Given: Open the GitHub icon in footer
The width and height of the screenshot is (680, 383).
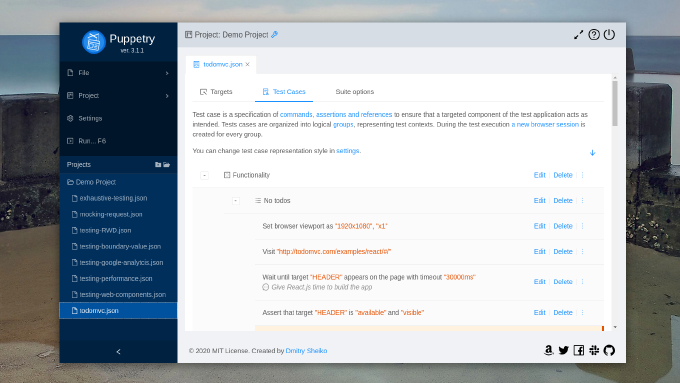Looking at the screenshot, I should coord(609,350).
